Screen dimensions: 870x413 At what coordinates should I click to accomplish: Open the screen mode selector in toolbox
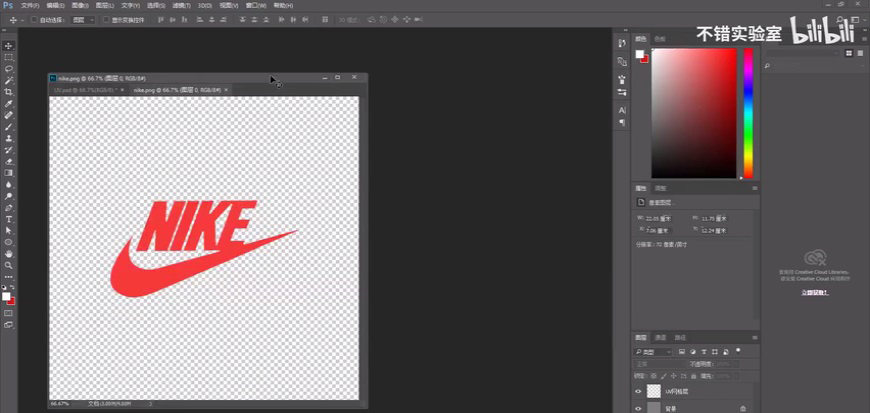[9, 325]
